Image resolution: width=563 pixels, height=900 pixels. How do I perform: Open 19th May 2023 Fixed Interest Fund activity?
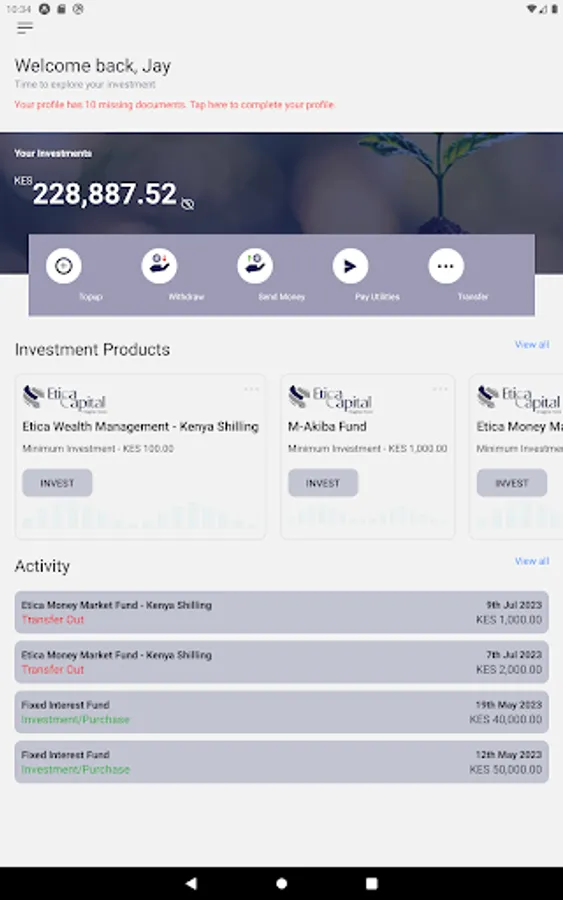point(281,712)
